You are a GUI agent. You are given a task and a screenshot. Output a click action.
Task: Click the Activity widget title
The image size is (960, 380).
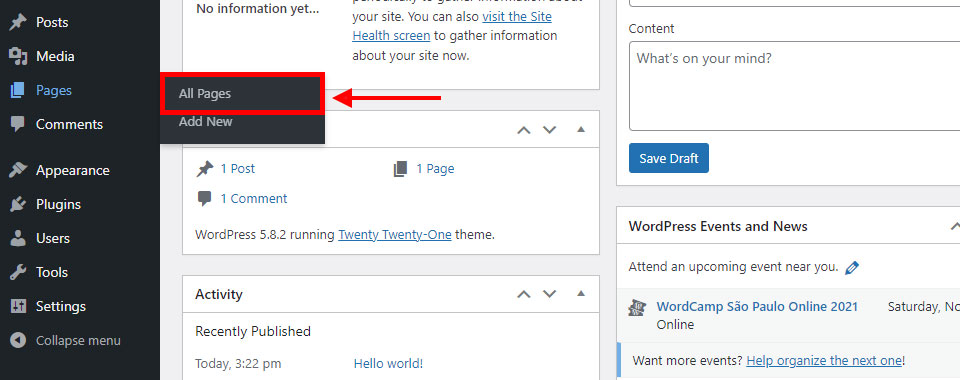coord(219,294)
